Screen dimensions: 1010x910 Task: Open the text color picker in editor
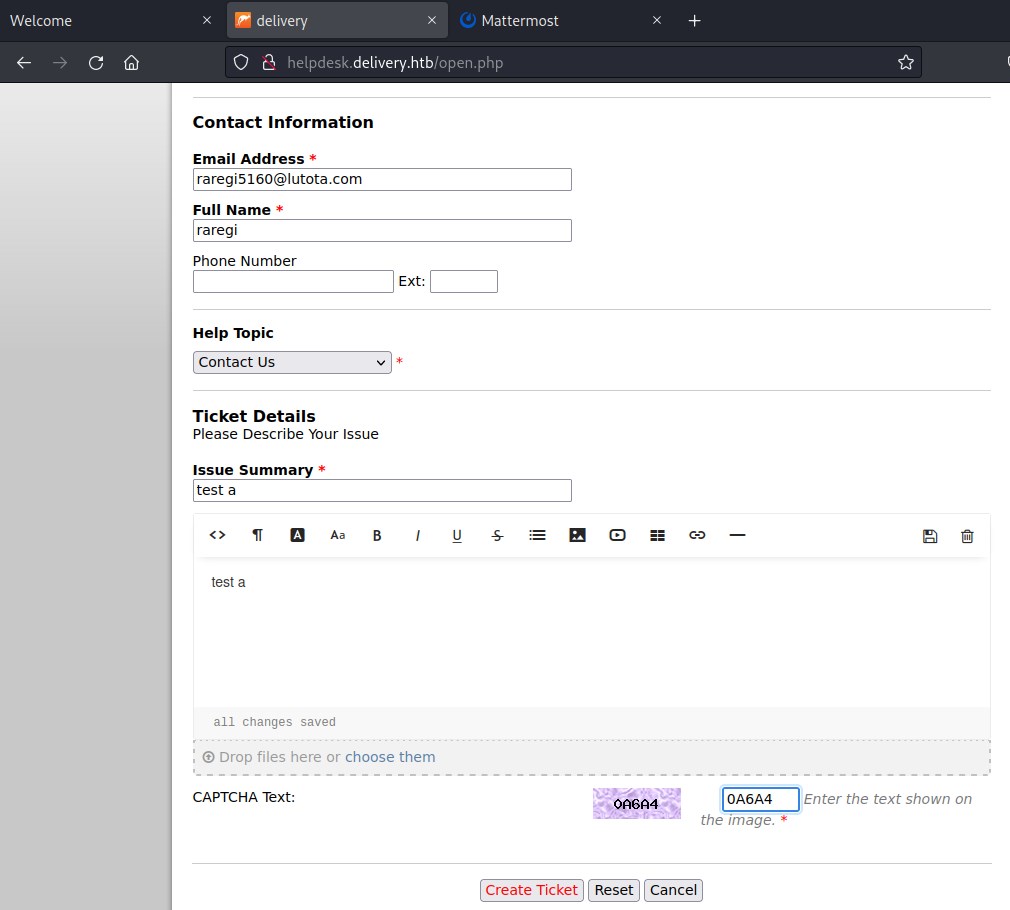click(297, 535)
